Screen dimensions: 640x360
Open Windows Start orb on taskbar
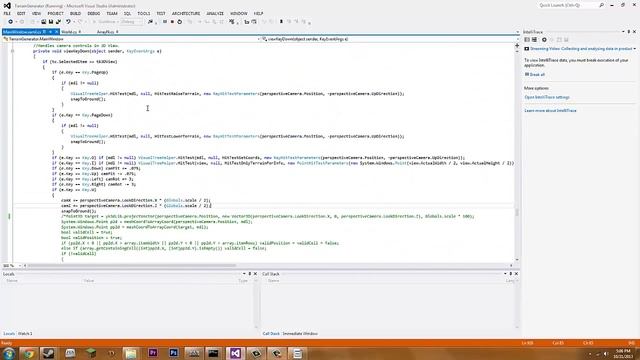(9, 353)
